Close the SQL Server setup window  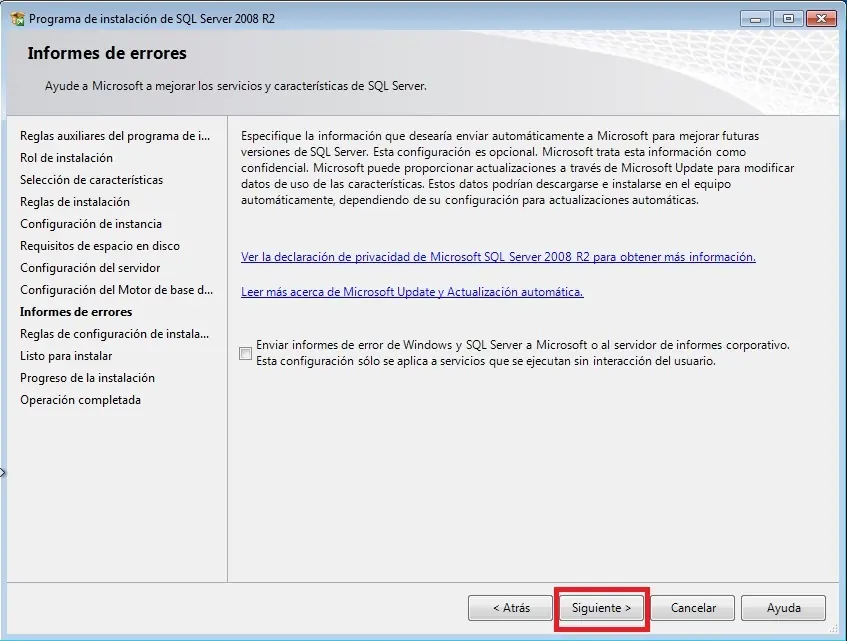(x=821, y=19)
